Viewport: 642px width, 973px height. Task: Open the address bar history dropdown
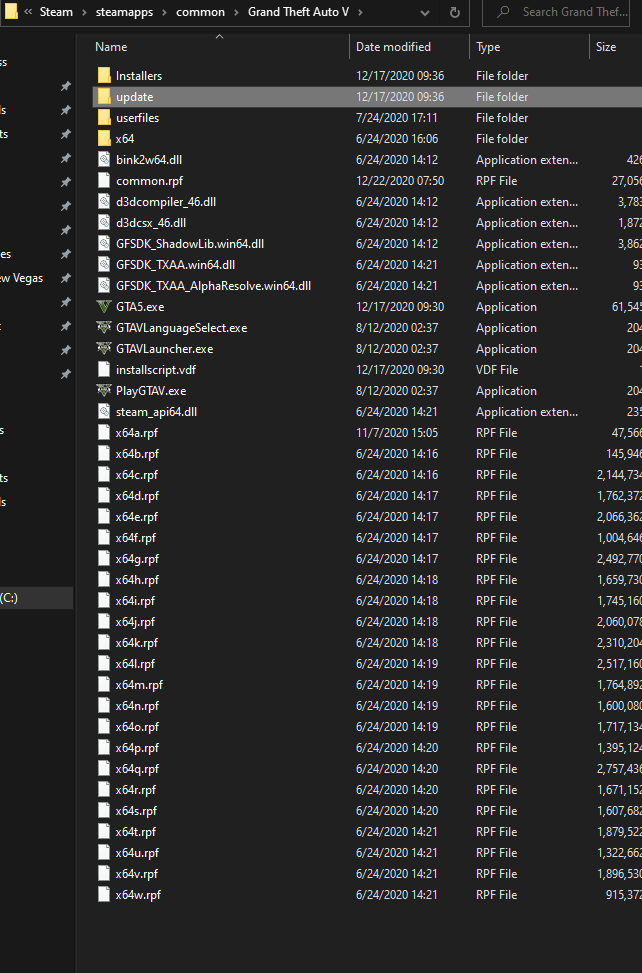click(x=425, y=12)
